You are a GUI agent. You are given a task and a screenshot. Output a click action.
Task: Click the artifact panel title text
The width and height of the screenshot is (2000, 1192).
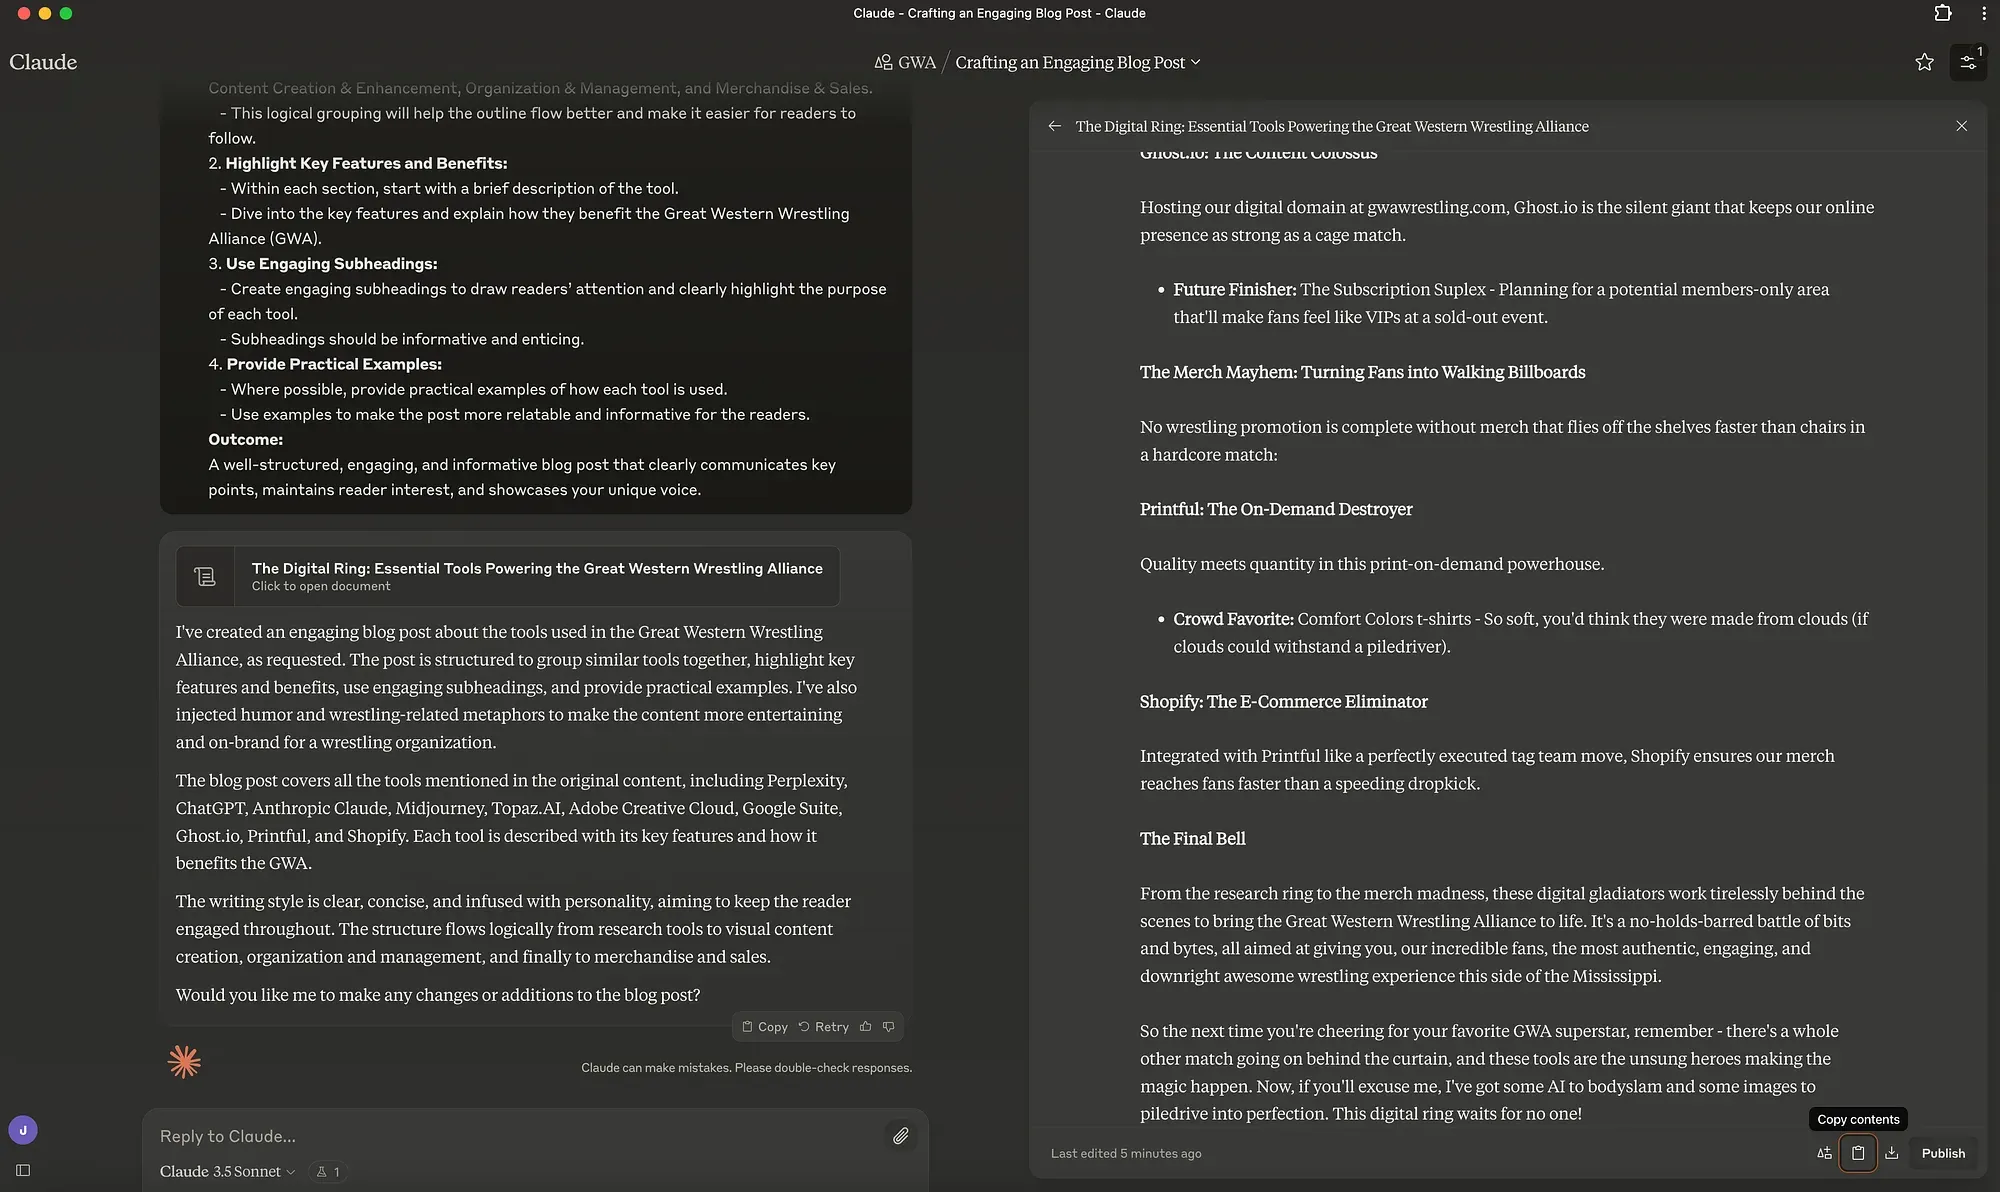tap(1332, 126)
